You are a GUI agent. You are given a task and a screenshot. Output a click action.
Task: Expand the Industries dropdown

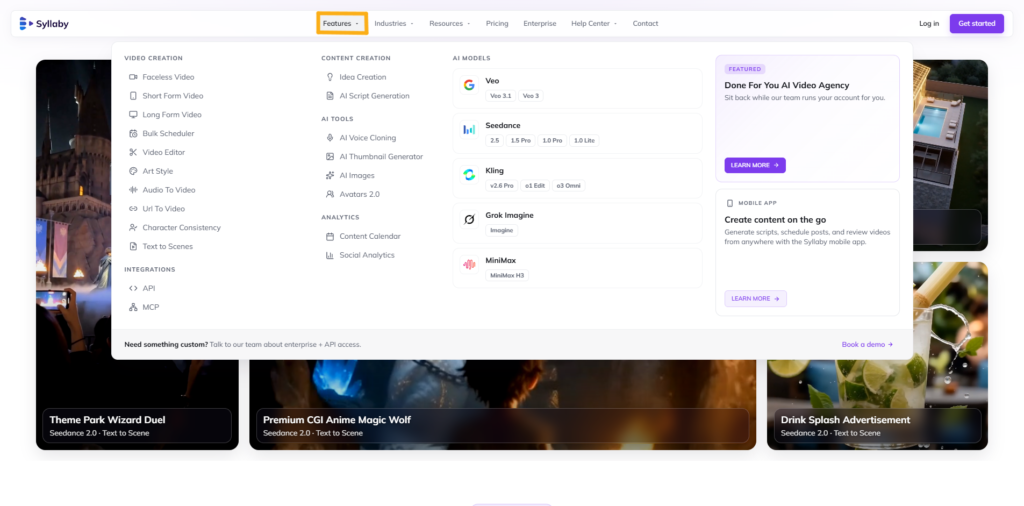tap(394, 24)
